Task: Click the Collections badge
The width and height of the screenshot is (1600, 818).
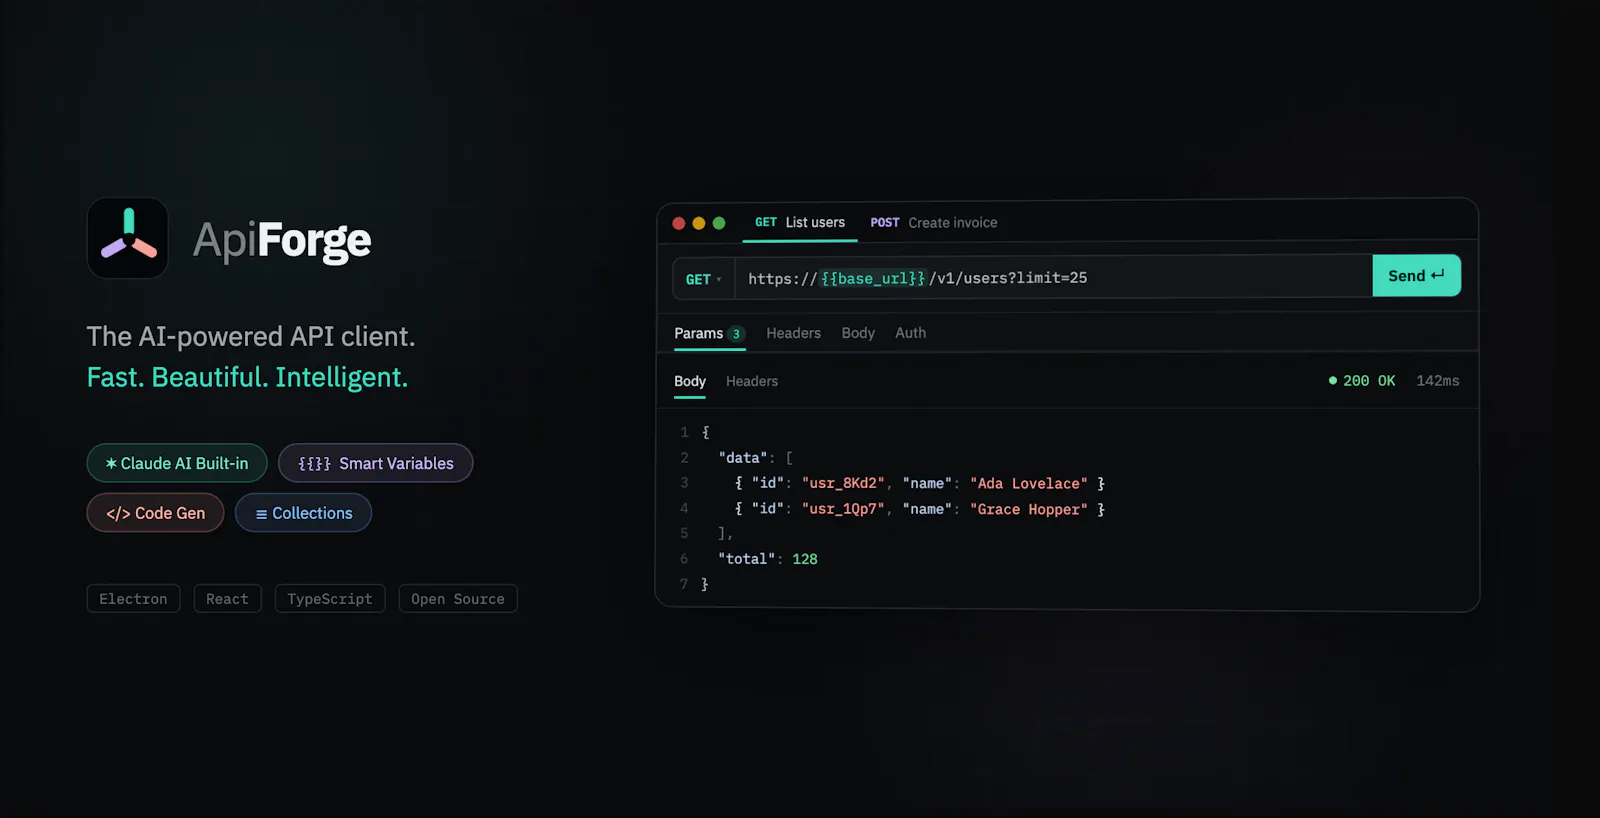Action: pyautogui.click(x=303, y=513)
